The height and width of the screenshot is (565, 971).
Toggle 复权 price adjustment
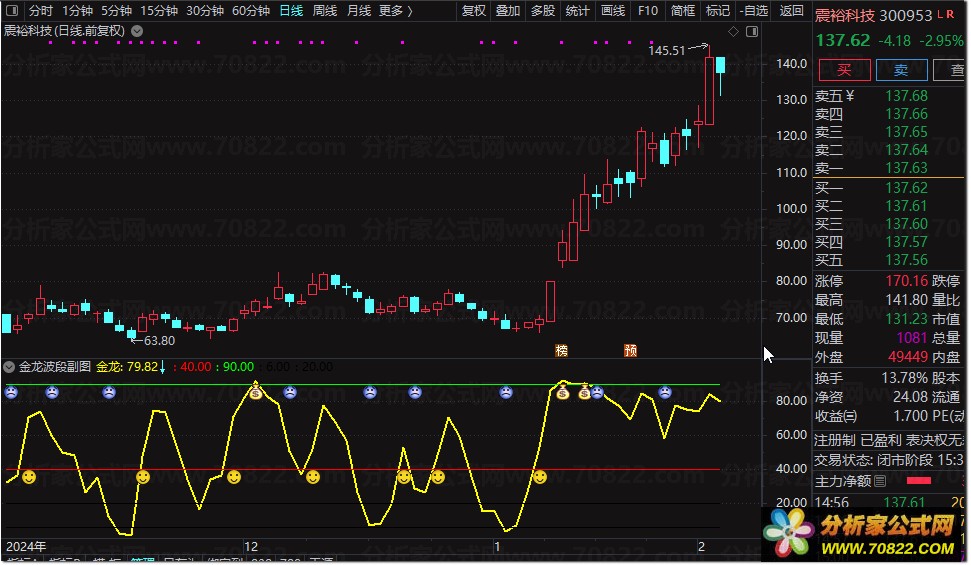tap(474, 11)
